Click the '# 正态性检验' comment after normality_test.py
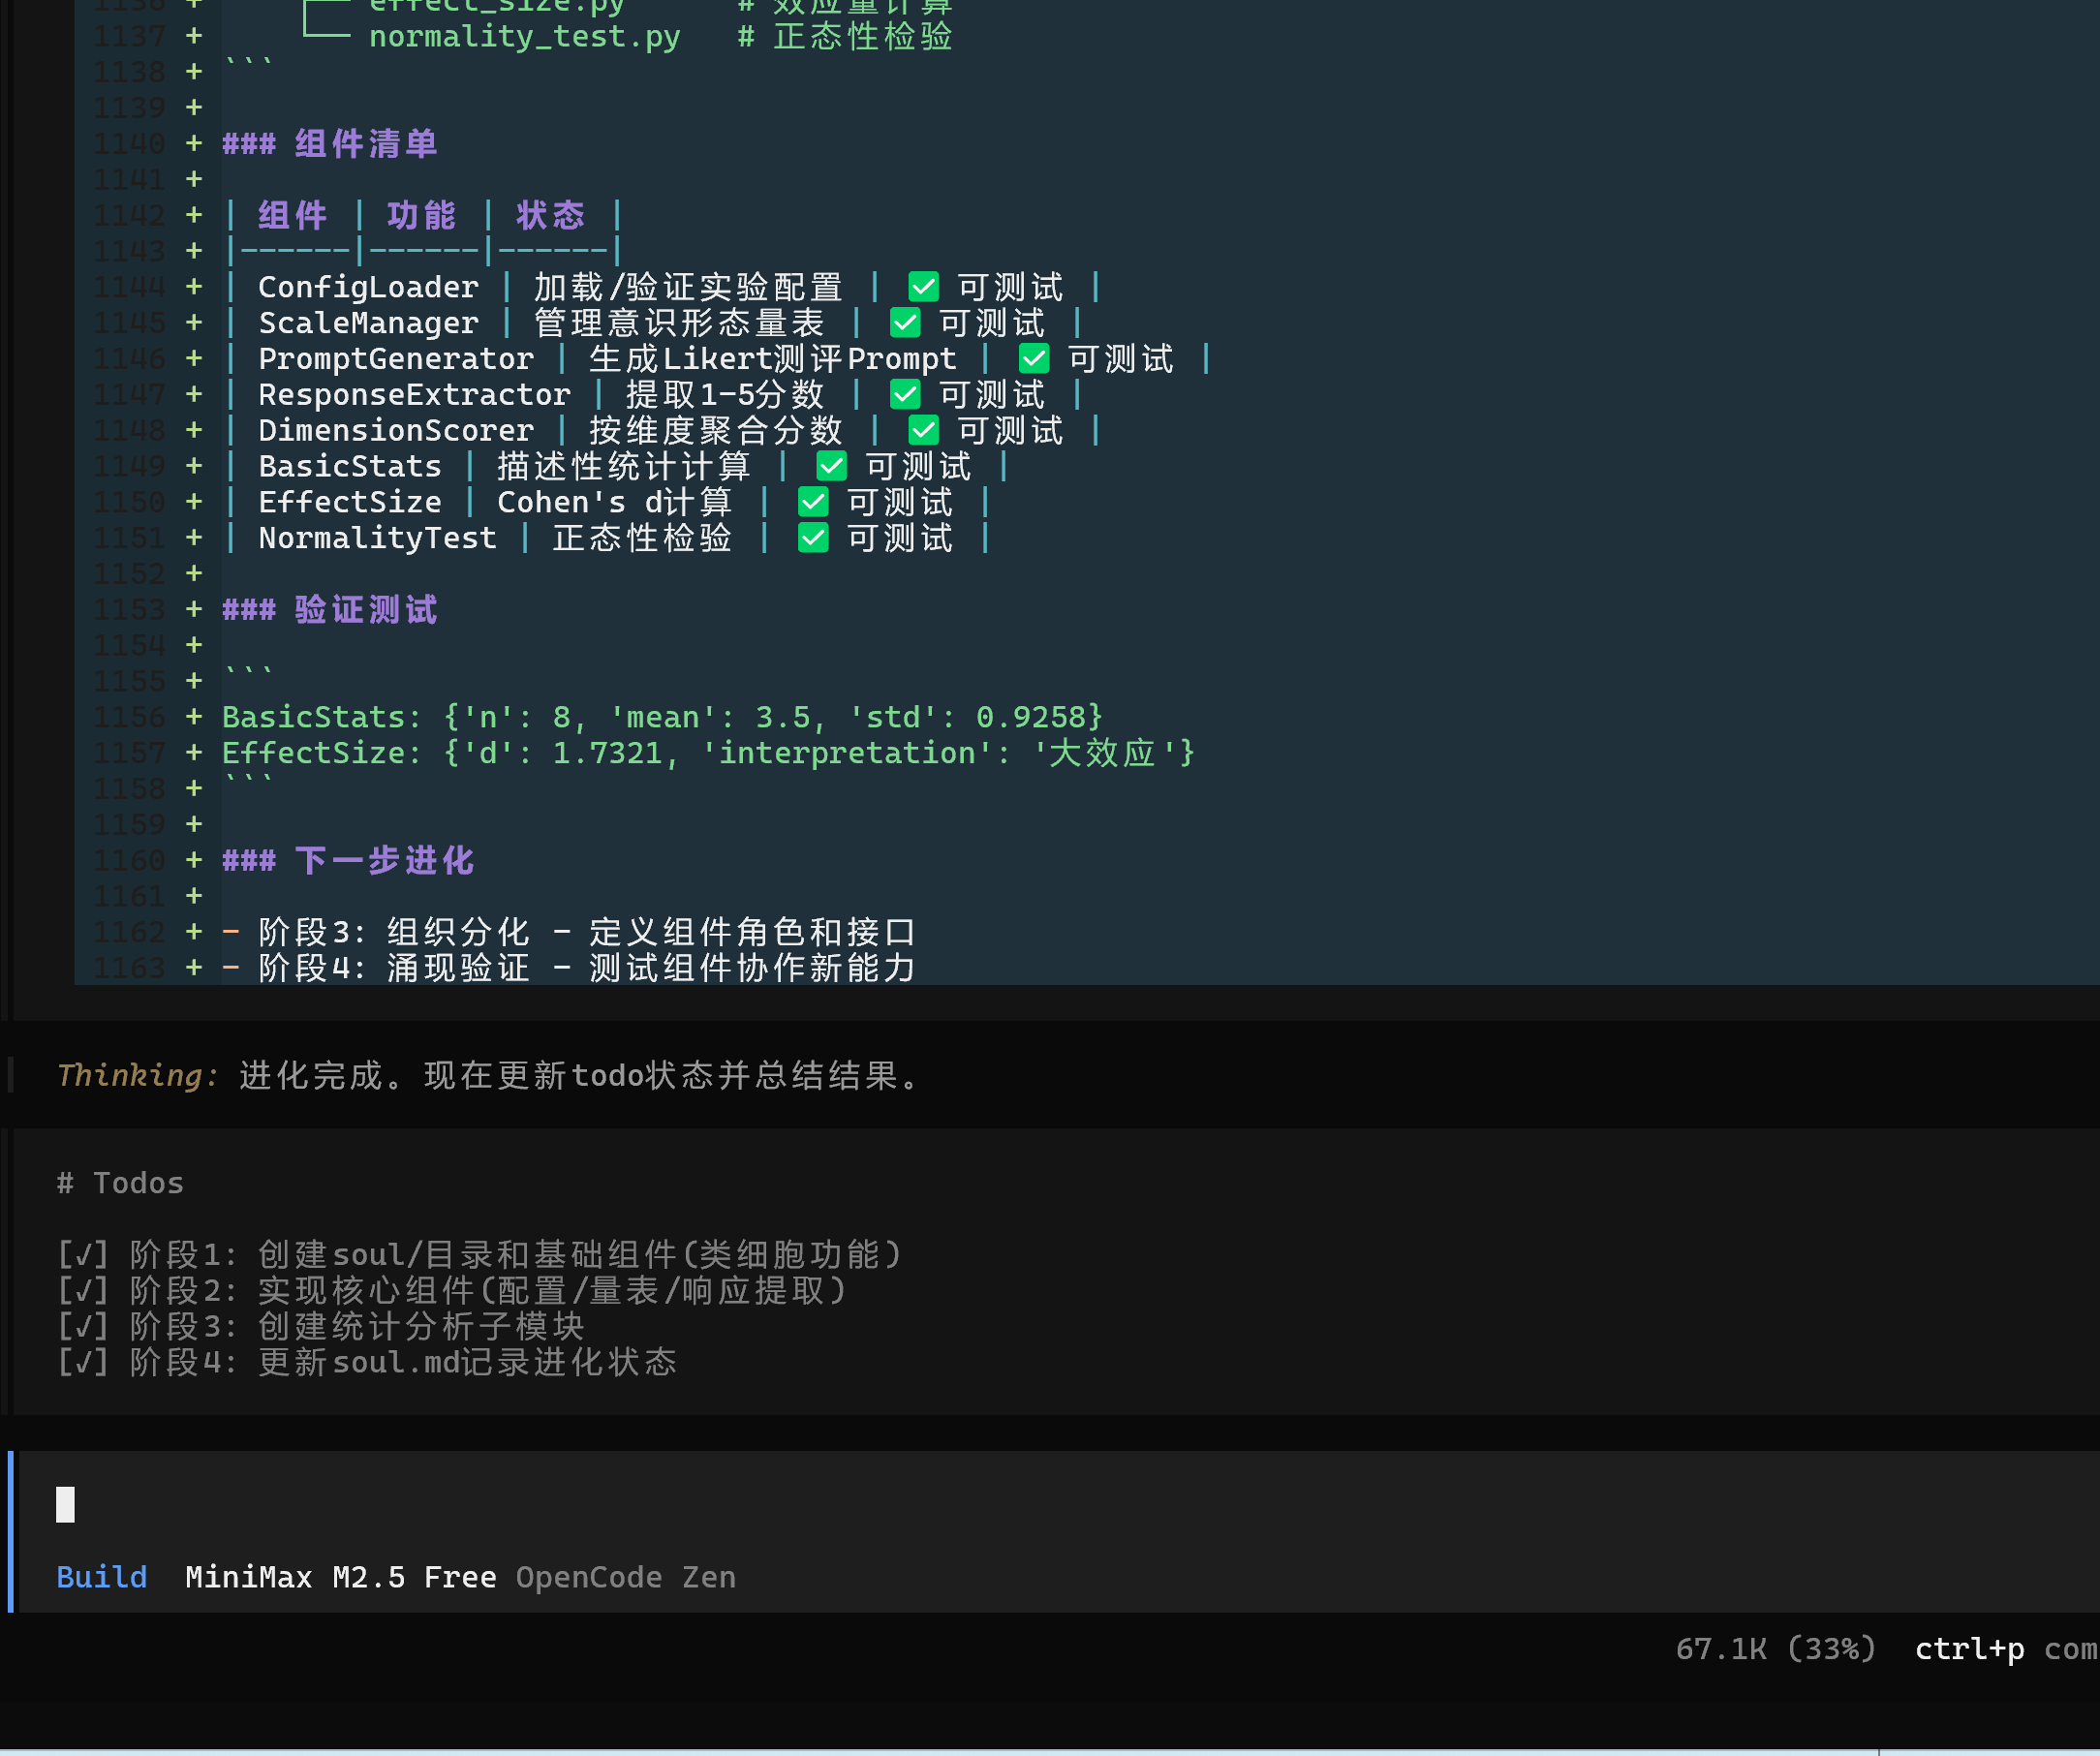Image resolution: width=2100 pixels, height=1756 pixels. point(845,37)
